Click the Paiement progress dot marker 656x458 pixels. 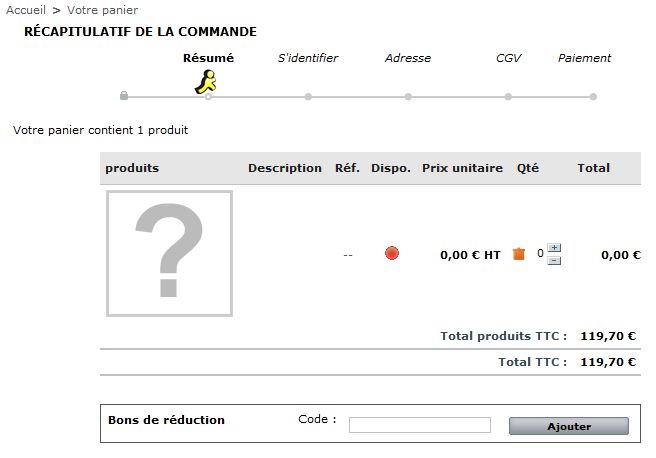(x=593, y=97)
